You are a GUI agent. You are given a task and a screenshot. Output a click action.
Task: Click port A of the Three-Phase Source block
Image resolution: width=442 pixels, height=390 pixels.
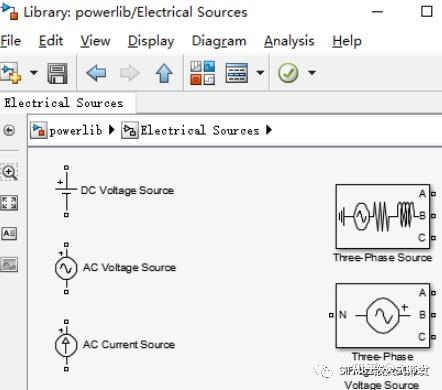coord(433,194)
